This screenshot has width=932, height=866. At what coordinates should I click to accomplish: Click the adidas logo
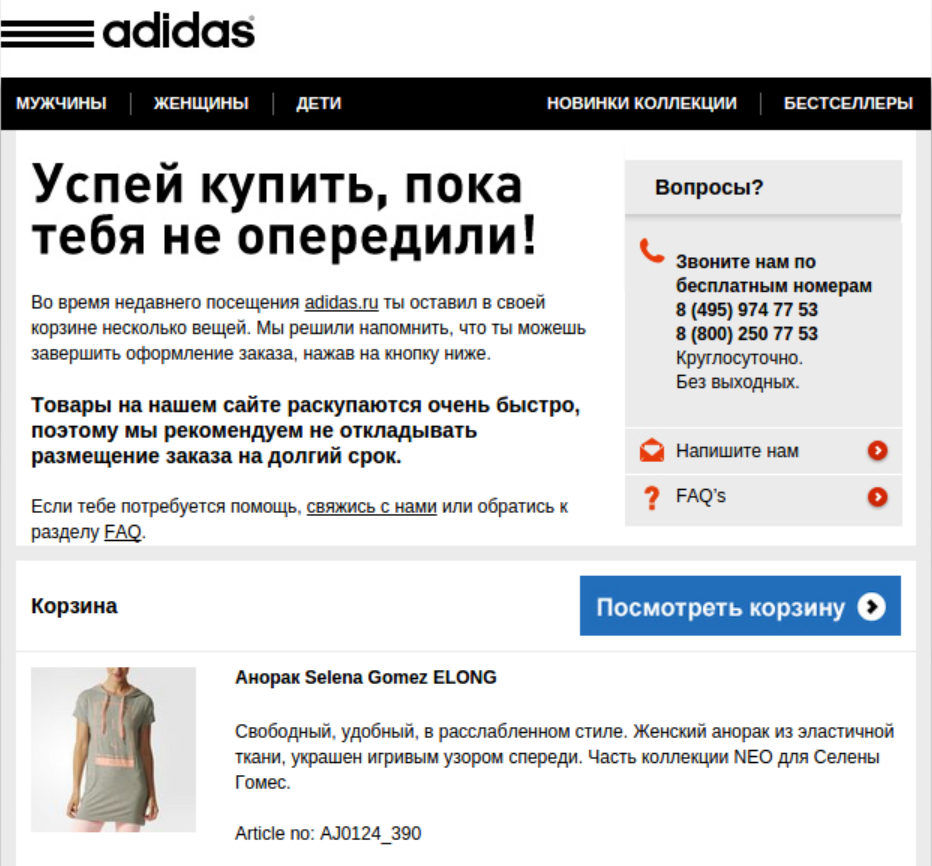click(x=128, y=32)
